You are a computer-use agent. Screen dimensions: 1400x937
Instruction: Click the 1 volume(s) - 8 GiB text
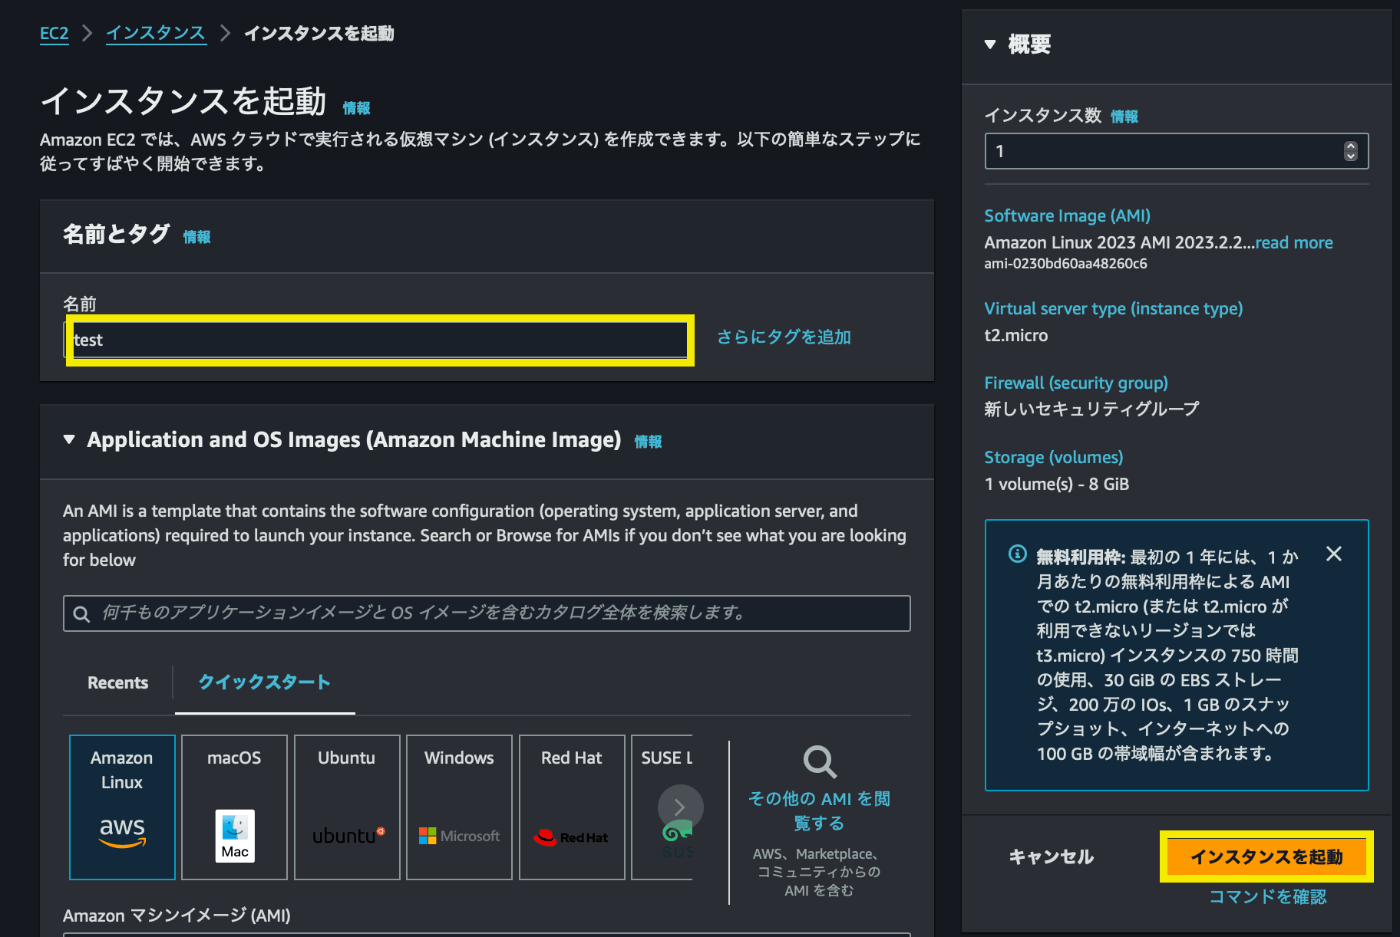[x=1056, y=484]
